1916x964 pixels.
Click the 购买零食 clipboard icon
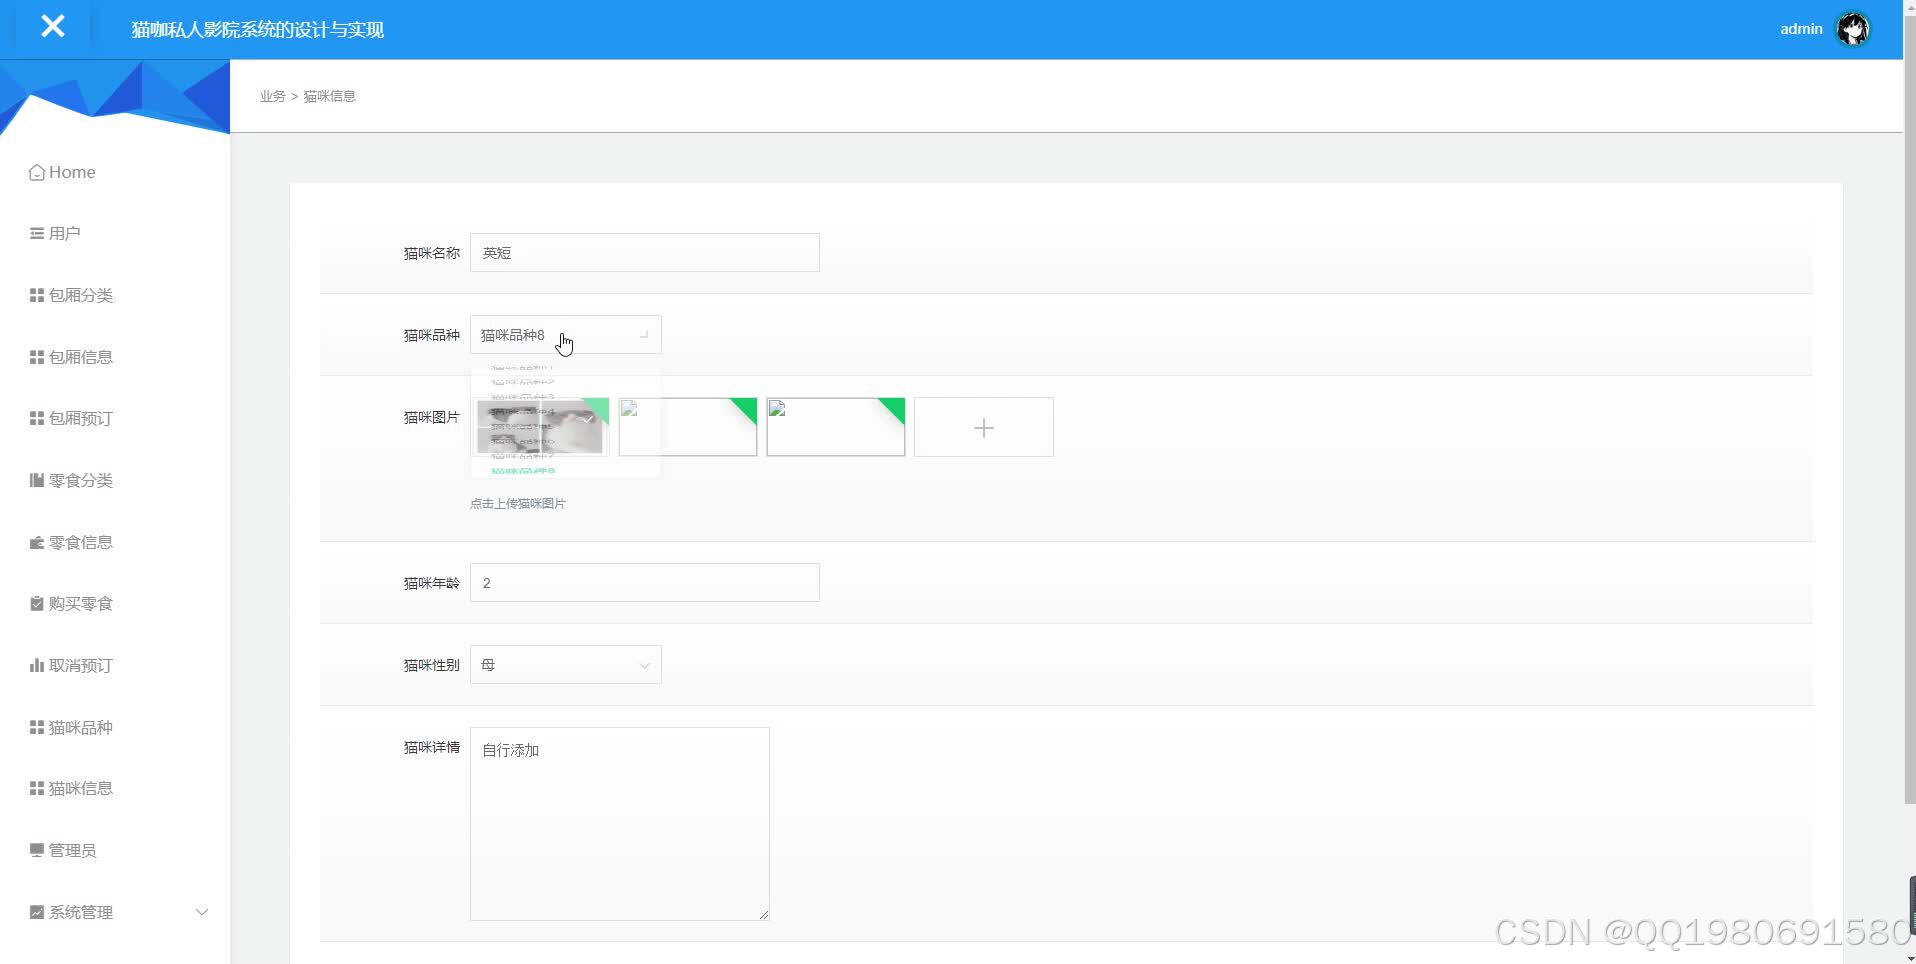[x=37, y=603]
